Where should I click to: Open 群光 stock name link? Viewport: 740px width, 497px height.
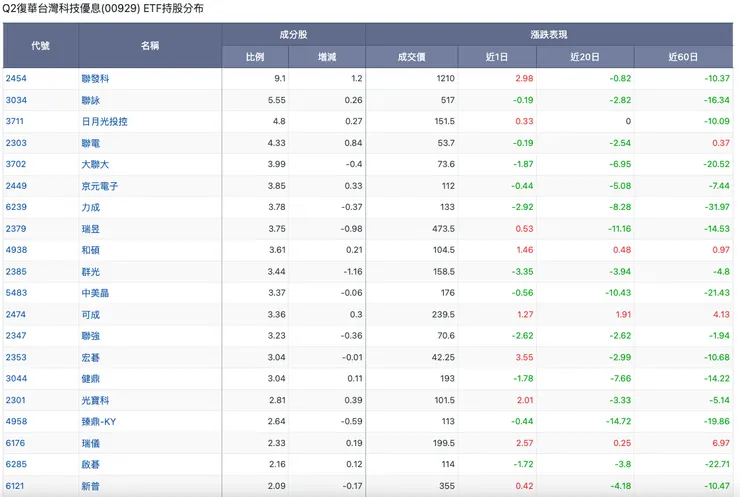(91, 272)
